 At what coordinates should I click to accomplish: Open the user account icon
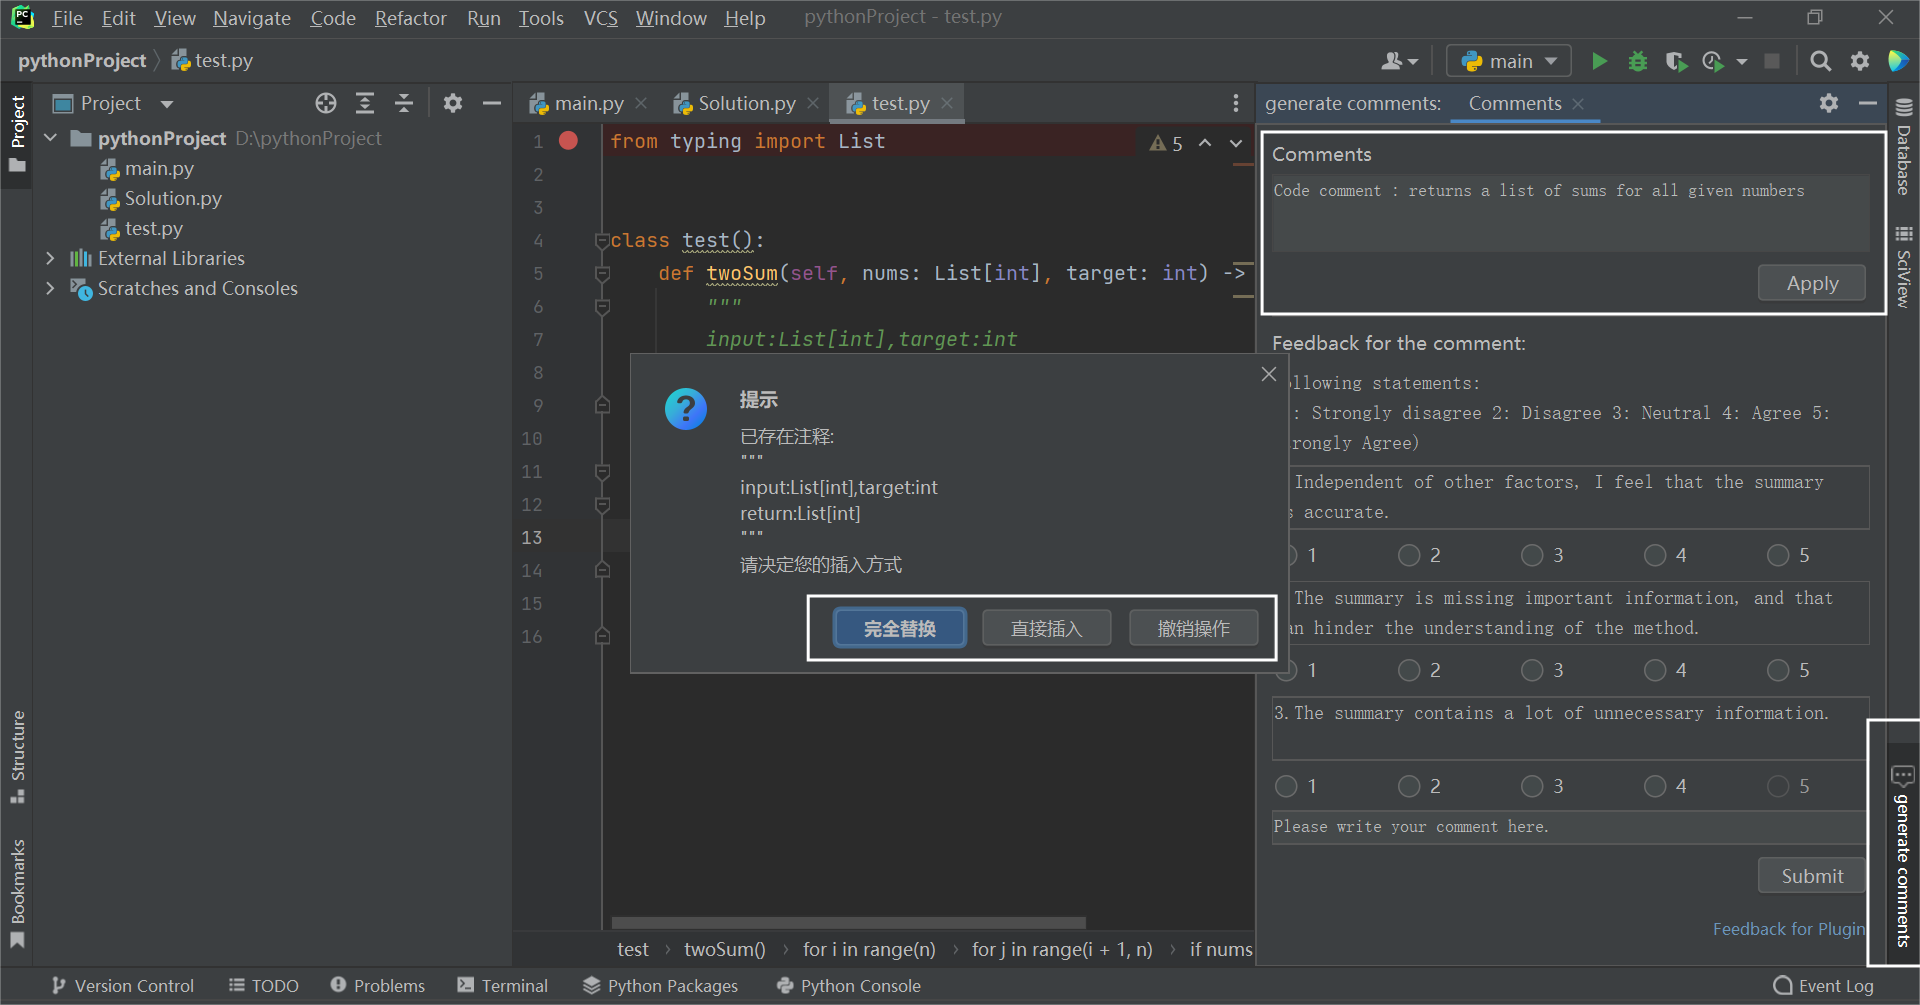point(1391,61)
